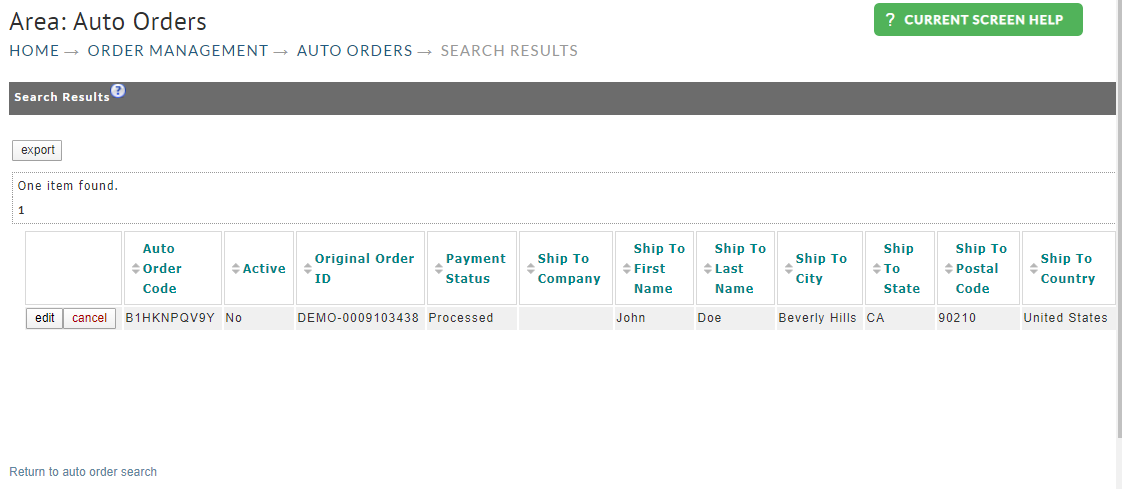Cancel the auto order row

pos(89,318)
